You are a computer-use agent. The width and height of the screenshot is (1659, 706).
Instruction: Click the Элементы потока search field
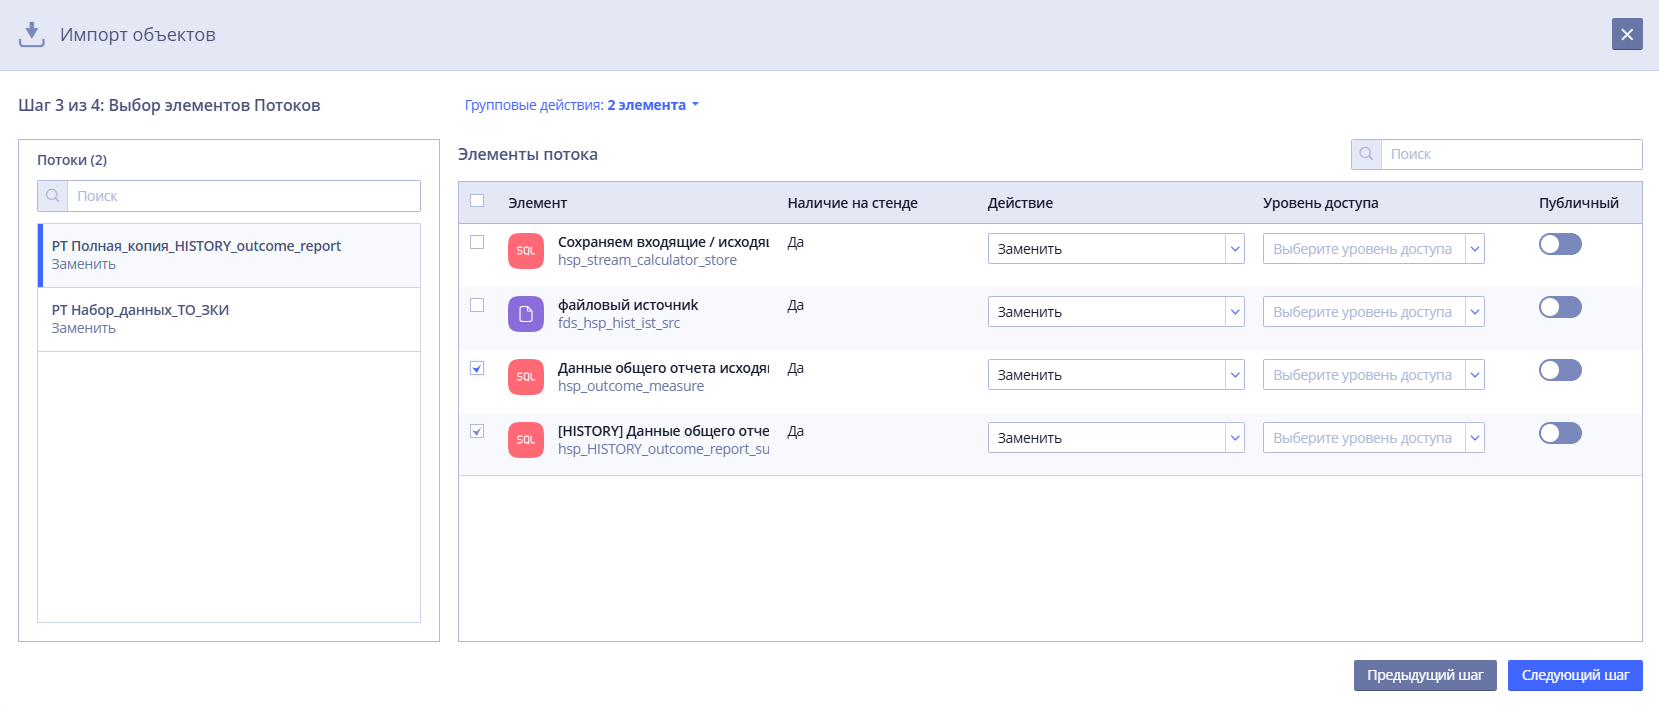coord(1511,154)
